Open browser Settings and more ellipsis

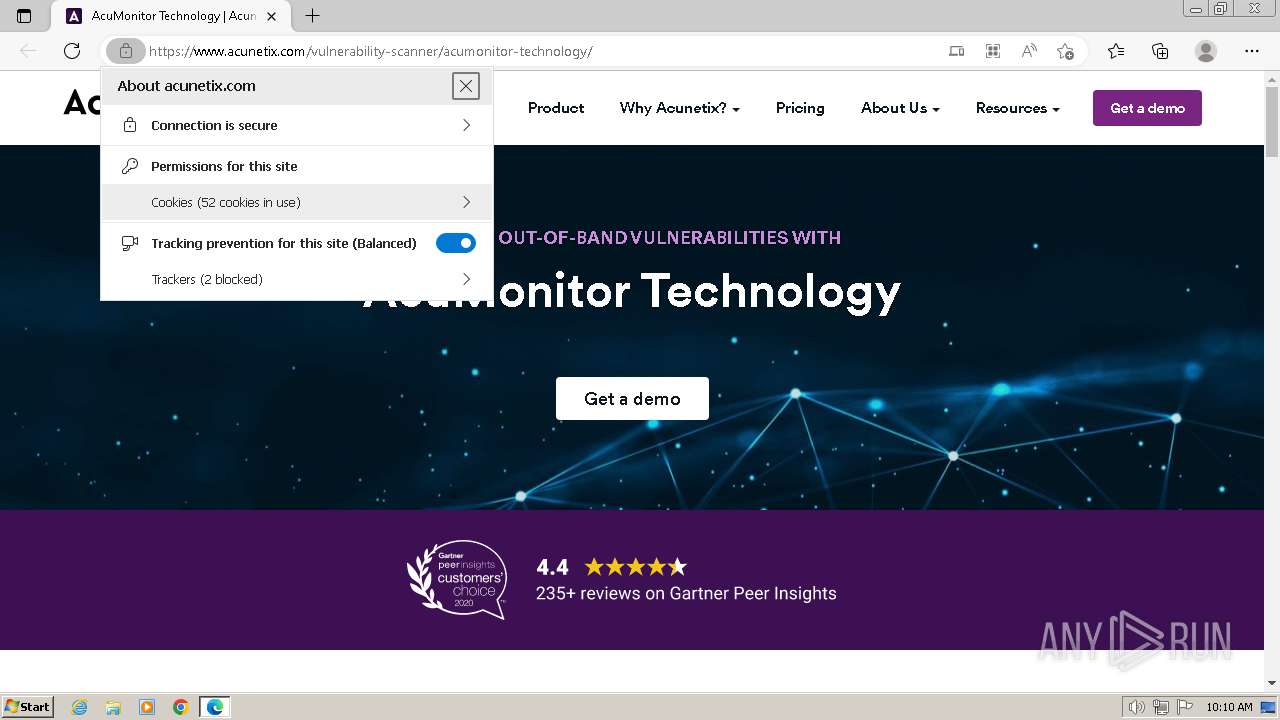point(1252,51)
